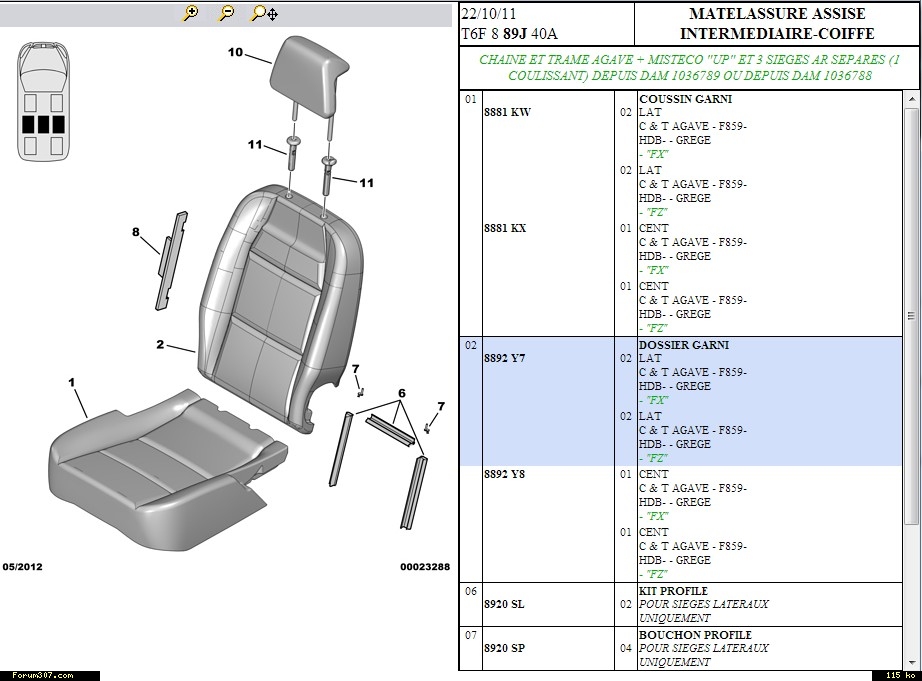Click the zoom-and-pan magnifier with arrows icon
This screenshot has height=681, width=922.
click(x=265, y=13)
